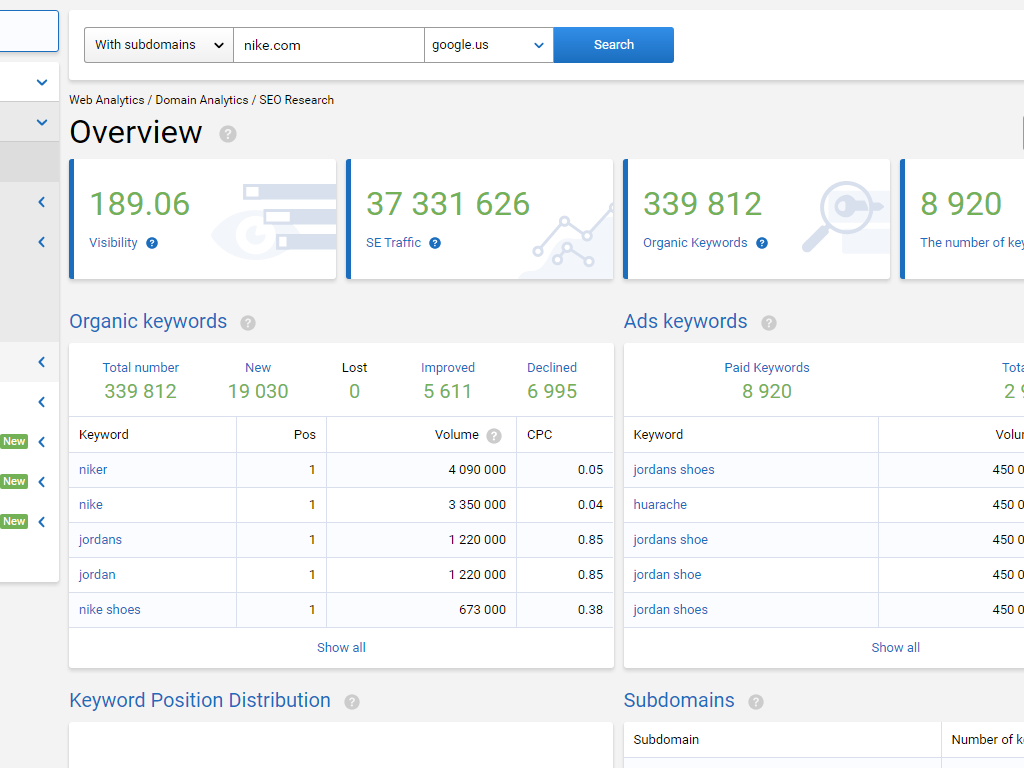Viewport: 1024px width, 768px height.
Task: Open Domain Analytics in the breadcrumb
Action: [x=202, y=100]
